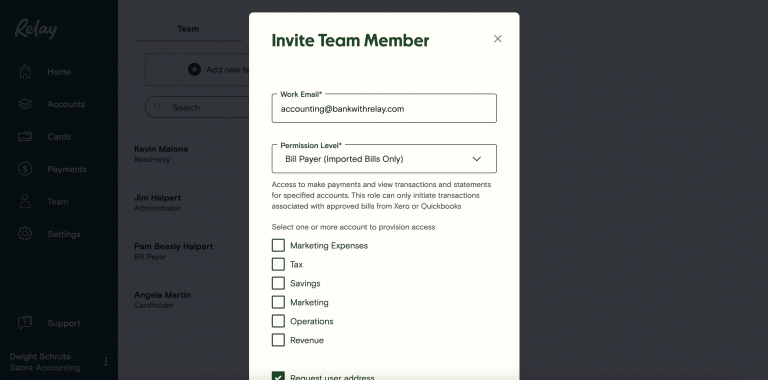
Task: Open the Home sidebar icon
Action: [25, 71]
